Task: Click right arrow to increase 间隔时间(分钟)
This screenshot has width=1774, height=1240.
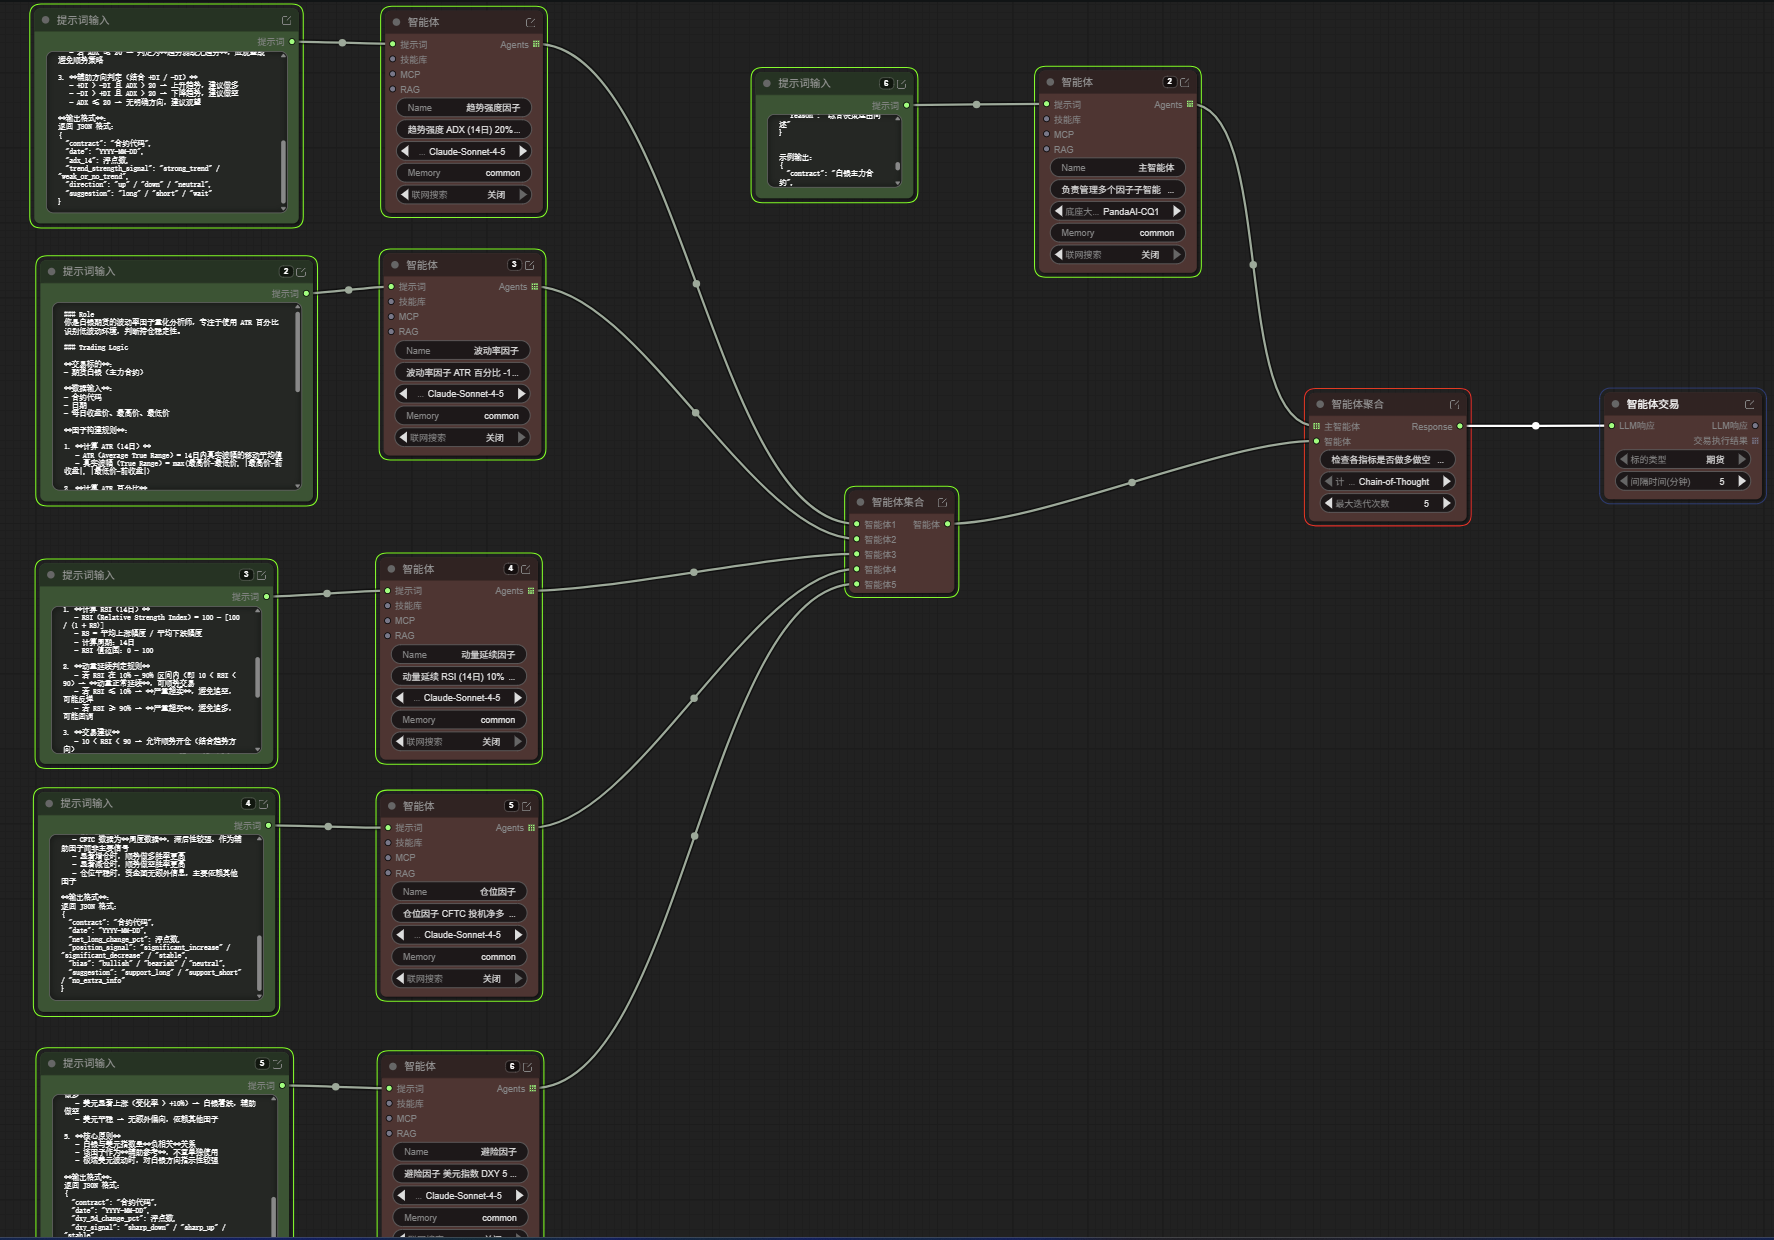Action: (1742, 481)
